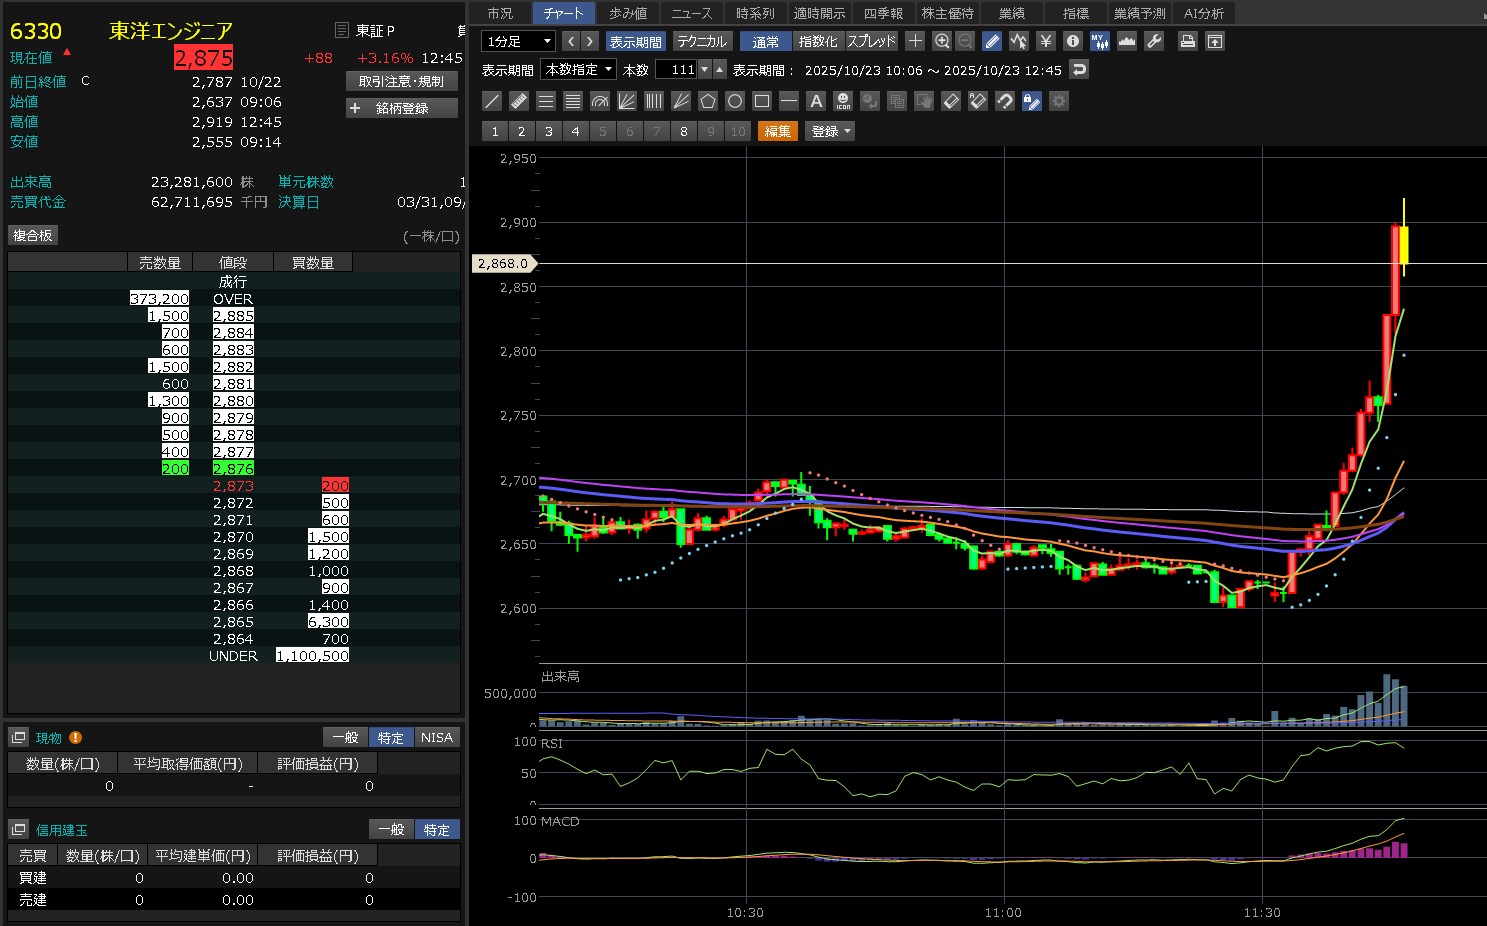Switch chart to スプレッド mode
The width and height of the screenshot is (1487, 926).
tap(871, 41)
